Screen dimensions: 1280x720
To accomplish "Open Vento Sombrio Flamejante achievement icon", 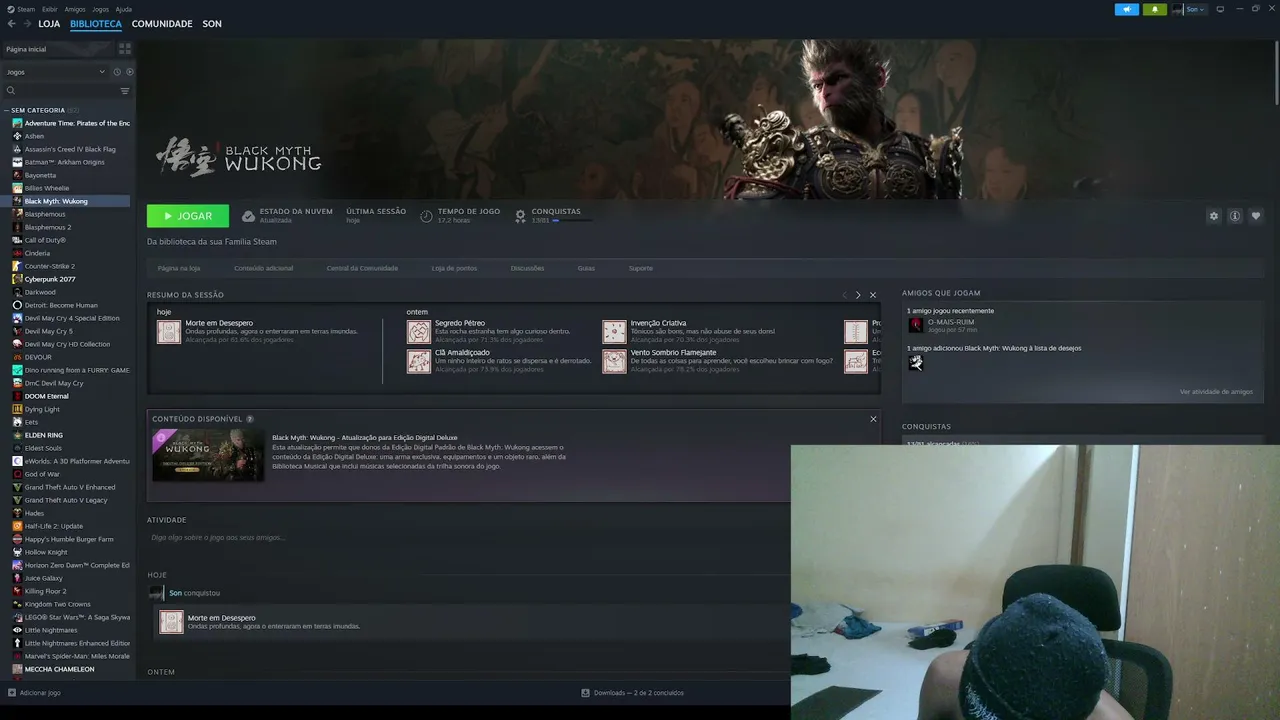I will coord(614,361).
